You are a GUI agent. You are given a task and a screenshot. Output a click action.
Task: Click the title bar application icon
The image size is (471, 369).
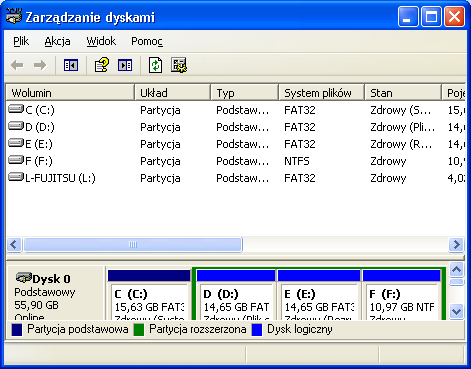pos(14,16)
